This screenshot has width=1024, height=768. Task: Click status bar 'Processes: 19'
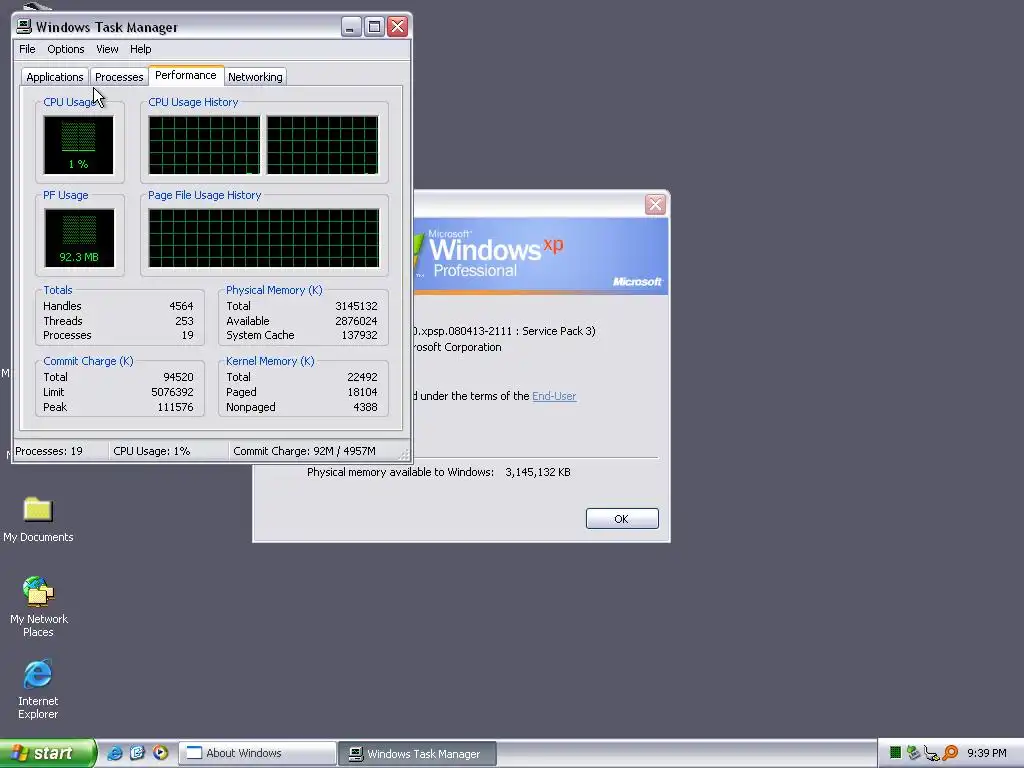[x=49, y=451]
